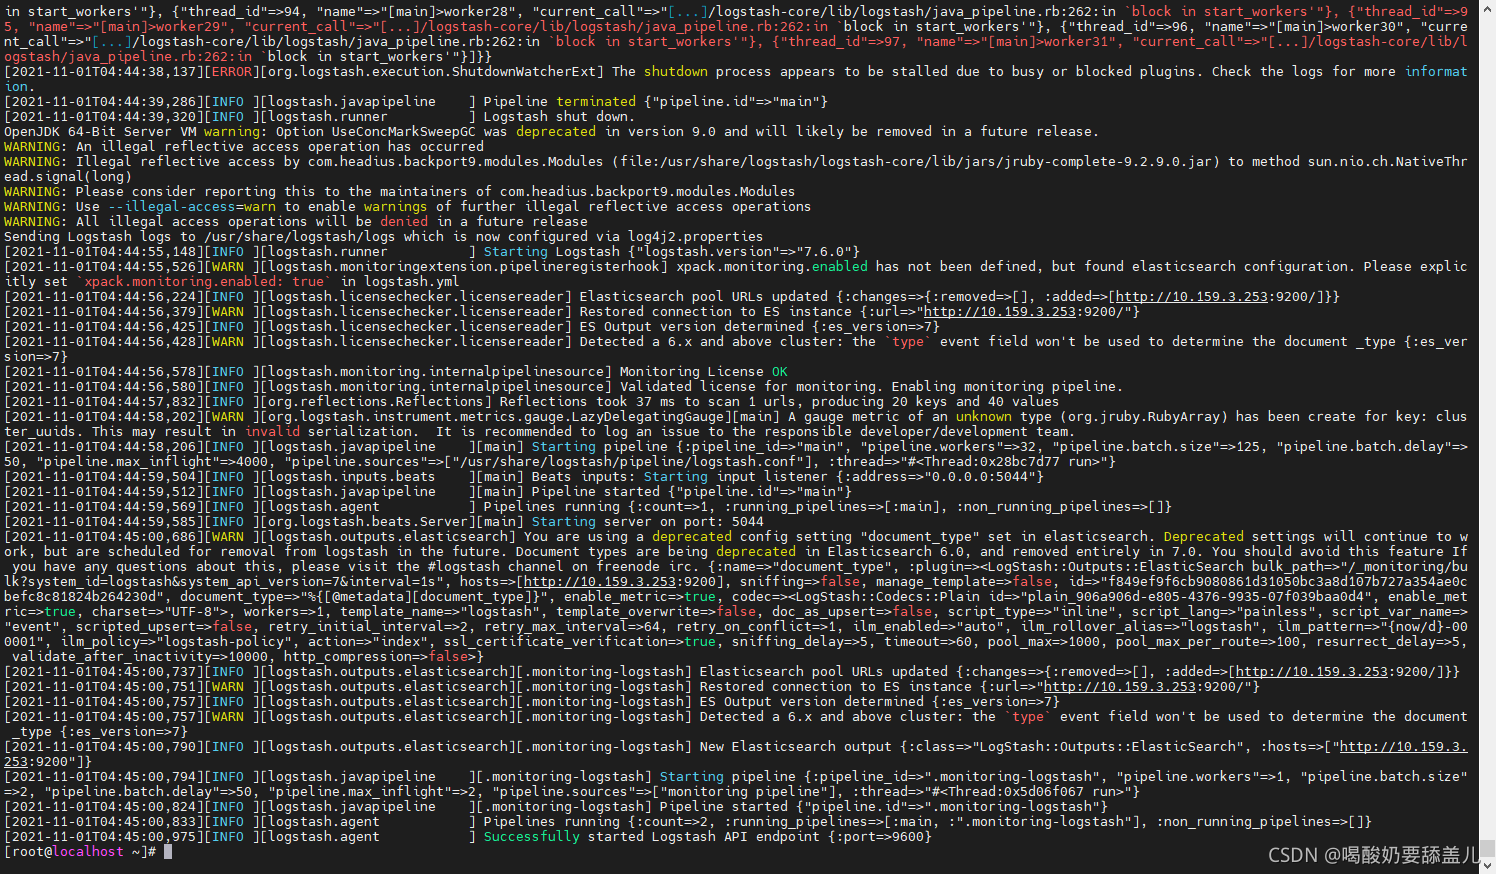This screenshot has height=874, width=1496.
Task: Open the hosts URL after 'hosts=>[' in plugin config
Action: pos(620,582)
